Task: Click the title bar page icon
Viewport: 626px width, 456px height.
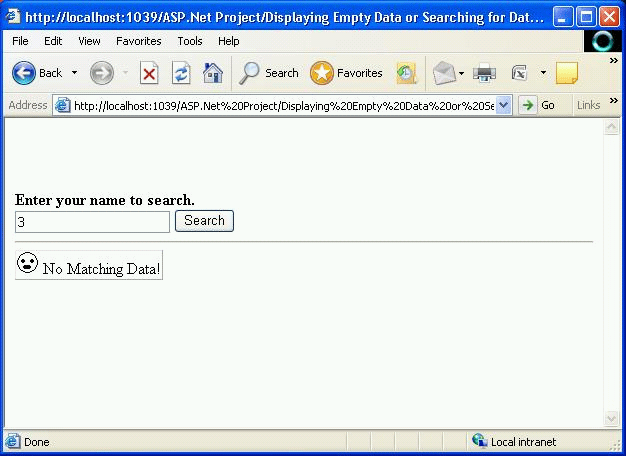Action: [x=13, y=16]
